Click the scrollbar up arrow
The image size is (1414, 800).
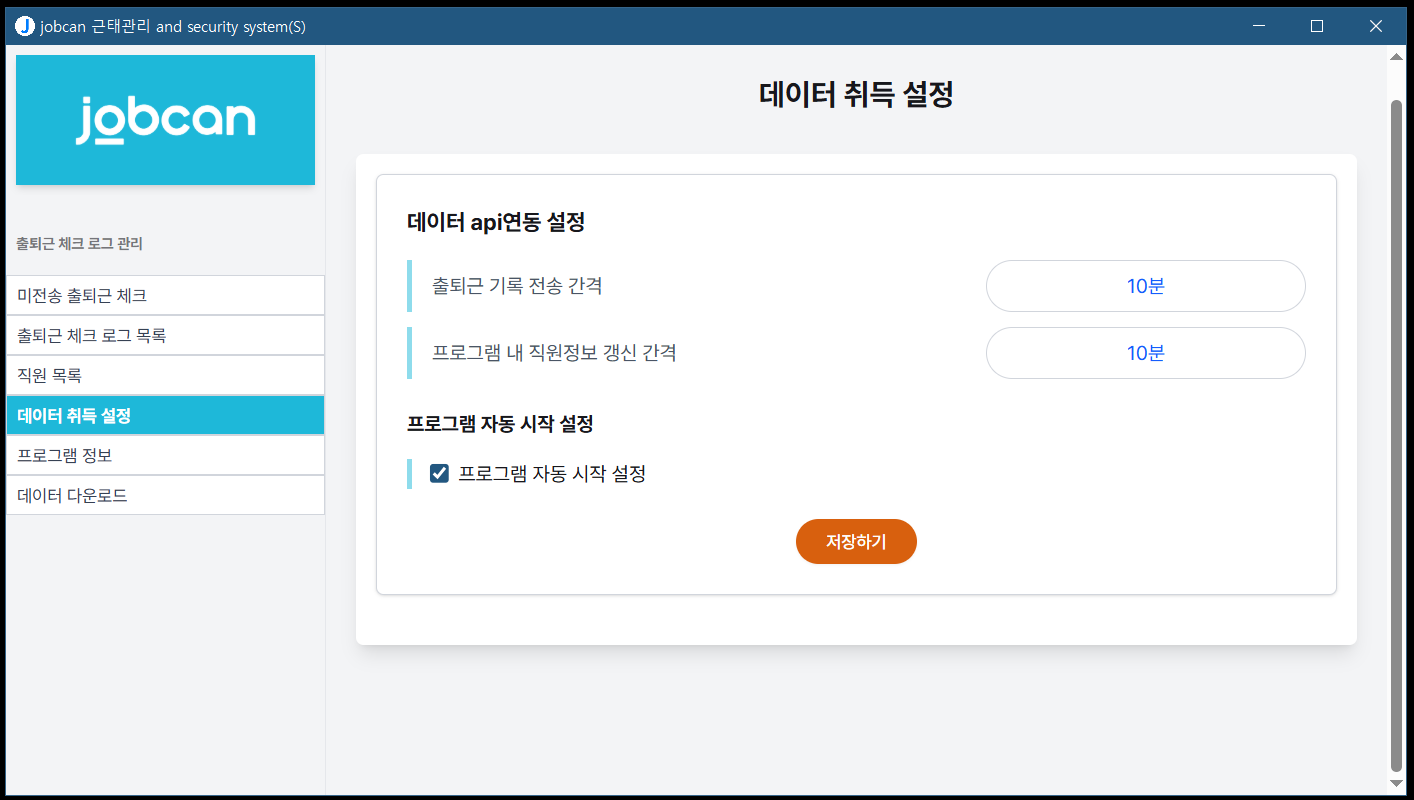pyautogui.click(x=1396, y=57)
